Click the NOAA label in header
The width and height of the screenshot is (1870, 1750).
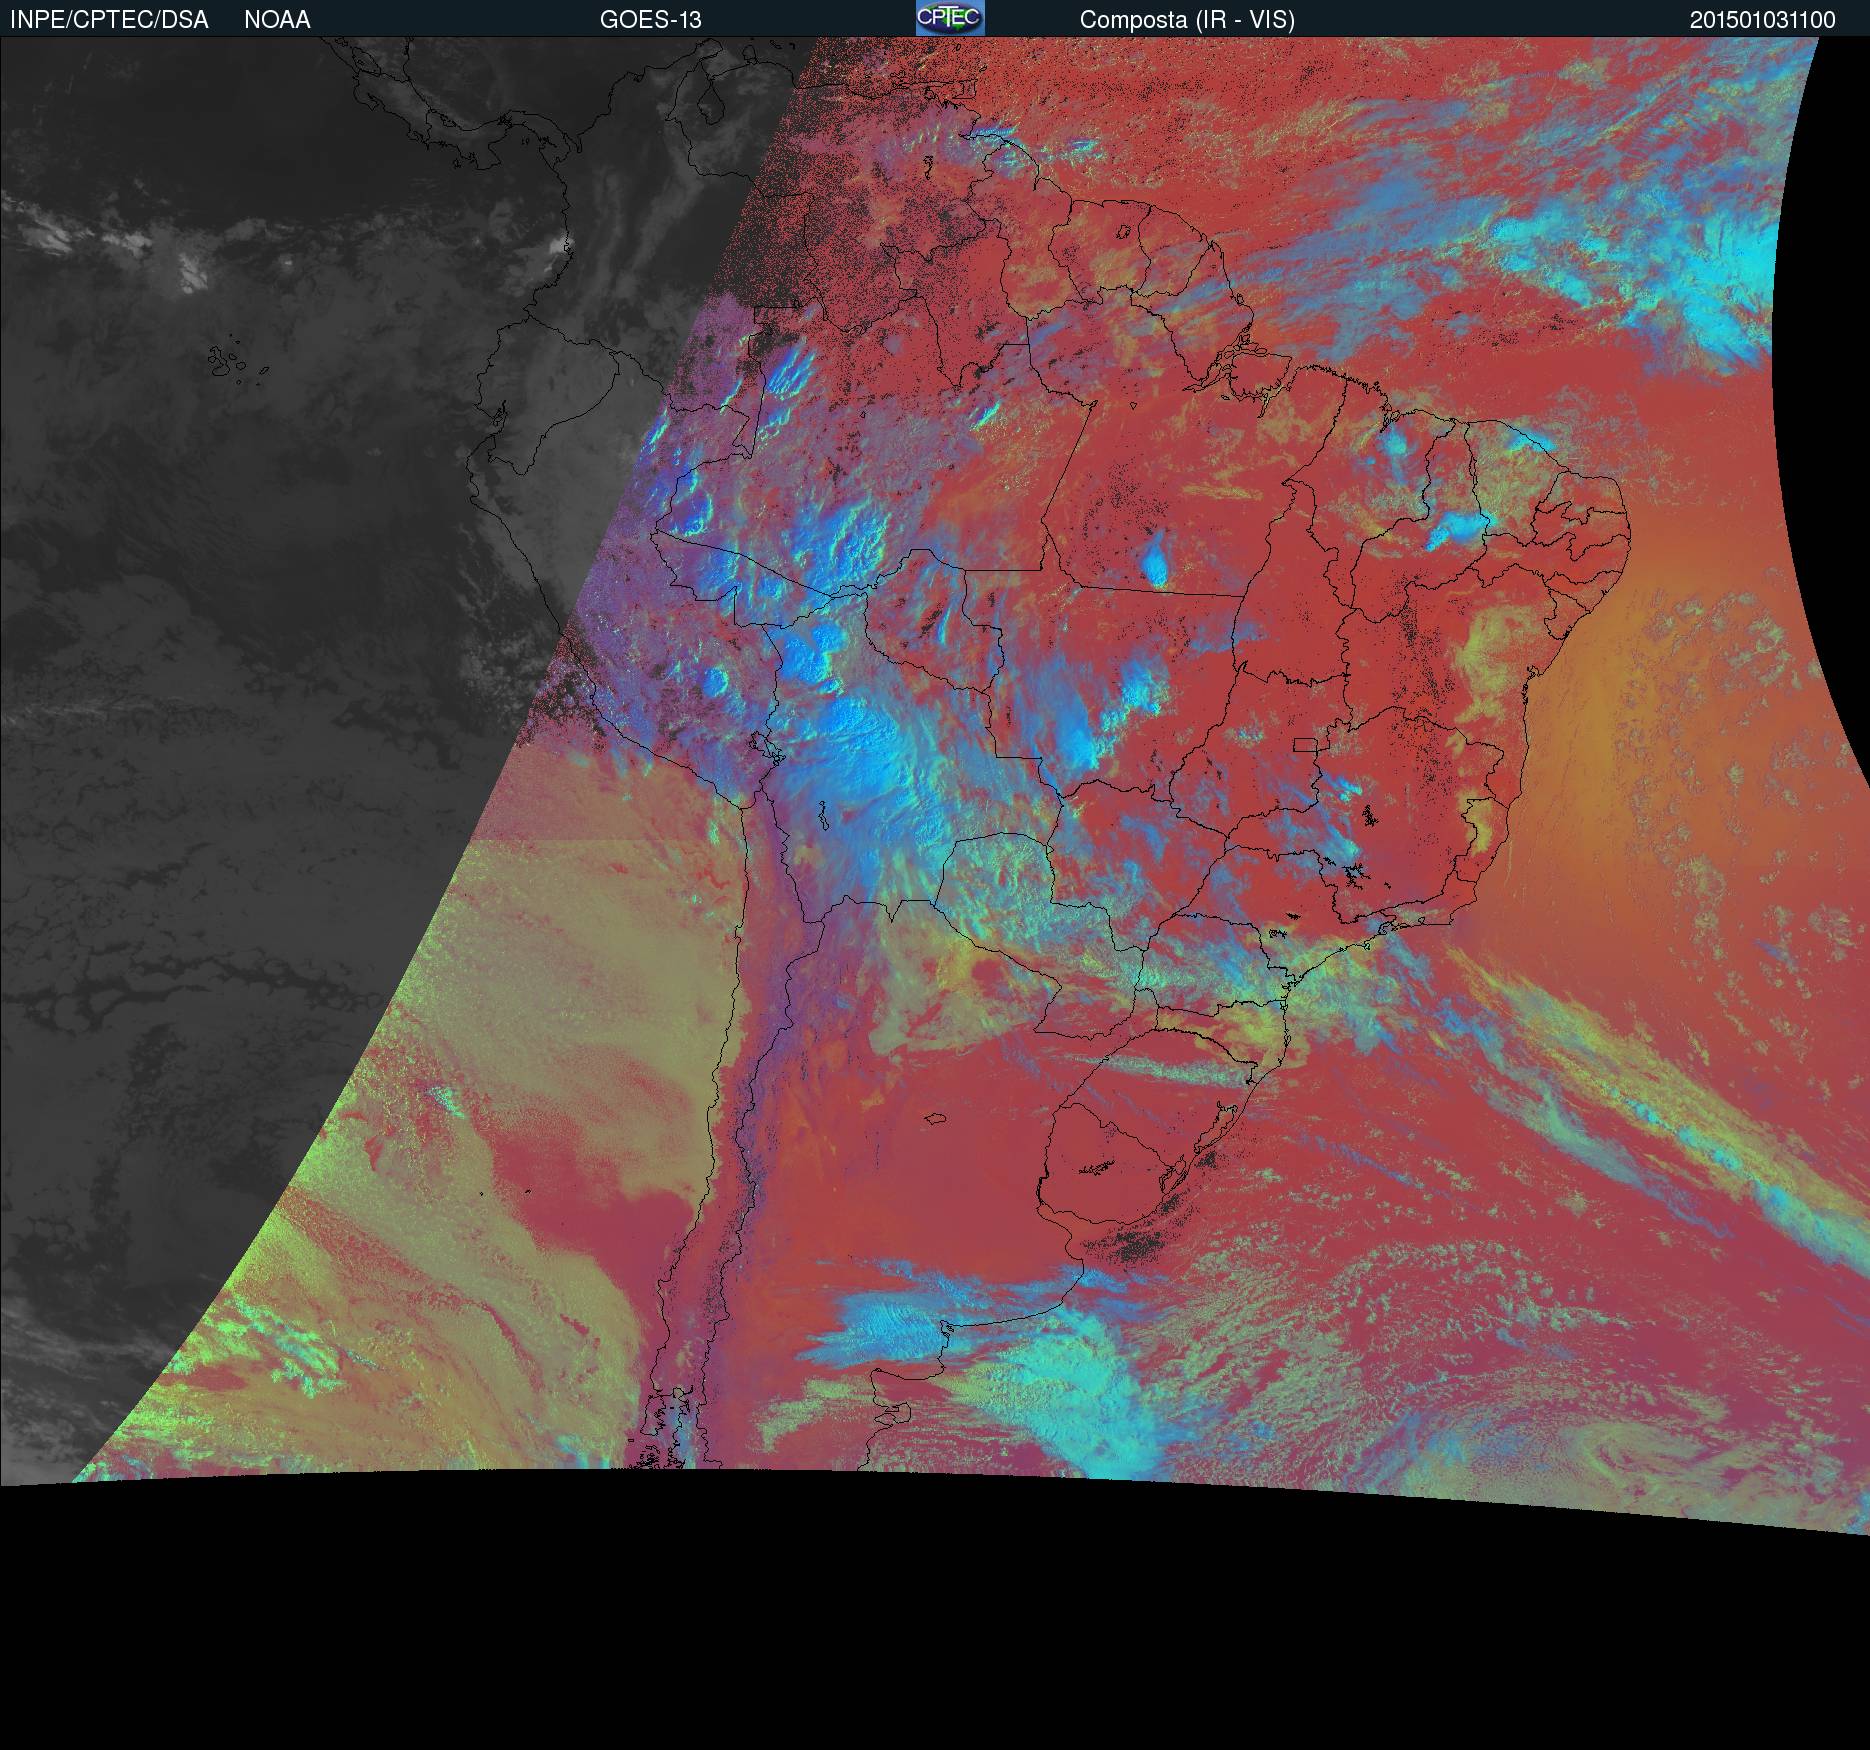pyautogui.click(x=277, y=20)
